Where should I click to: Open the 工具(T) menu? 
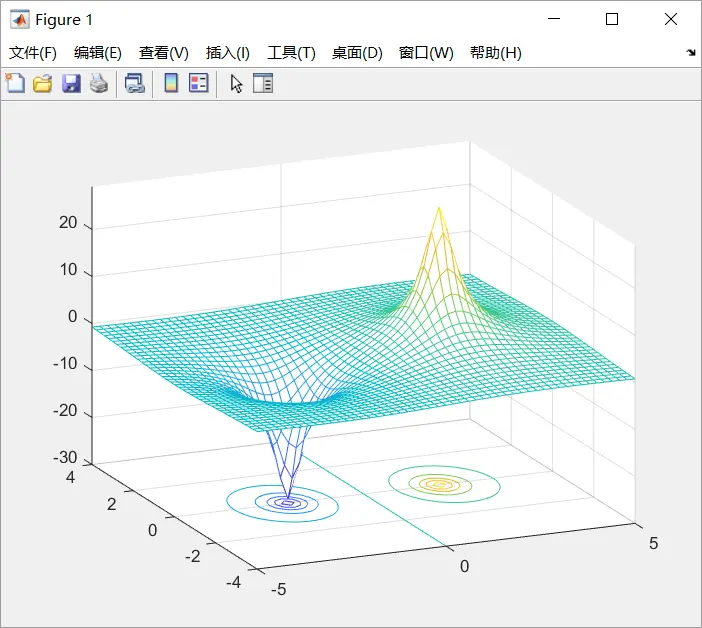point(291,53)
